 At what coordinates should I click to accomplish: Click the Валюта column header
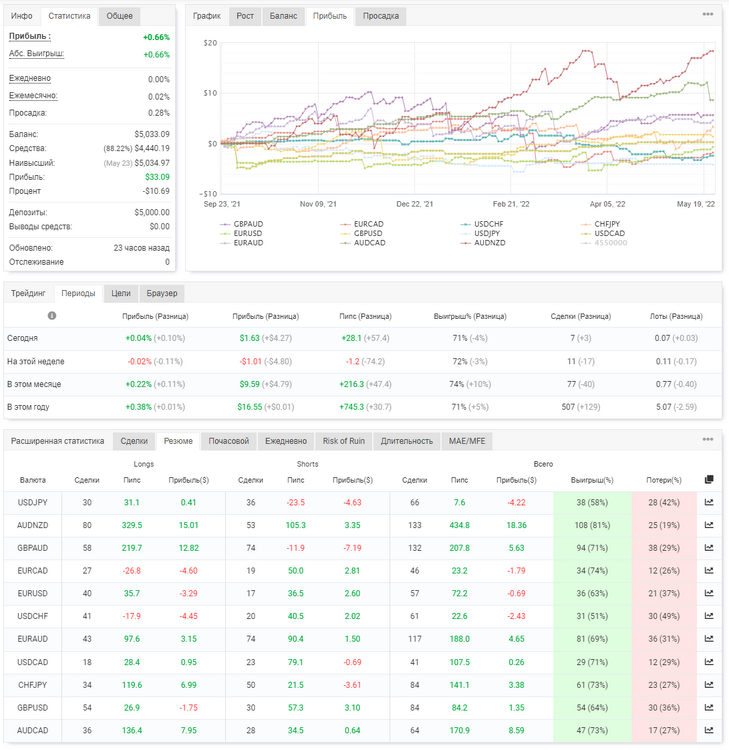coord(33,480)
